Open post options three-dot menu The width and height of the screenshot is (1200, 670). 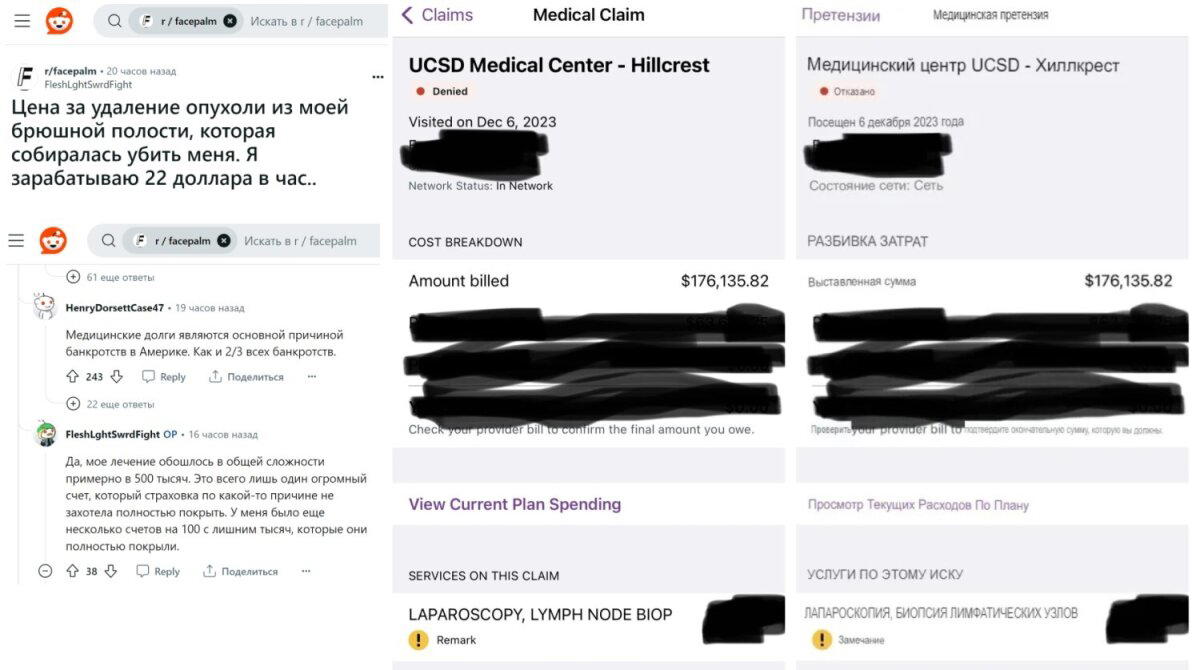point(377,77)
